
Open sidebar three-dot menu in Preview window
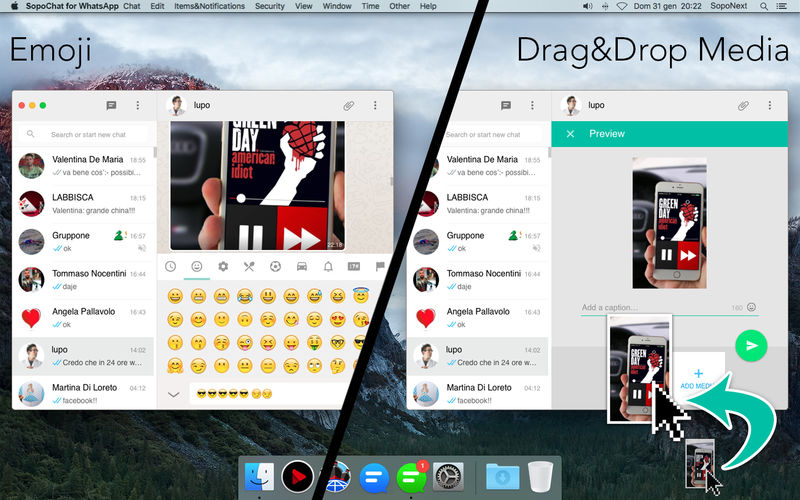point(532,105)
